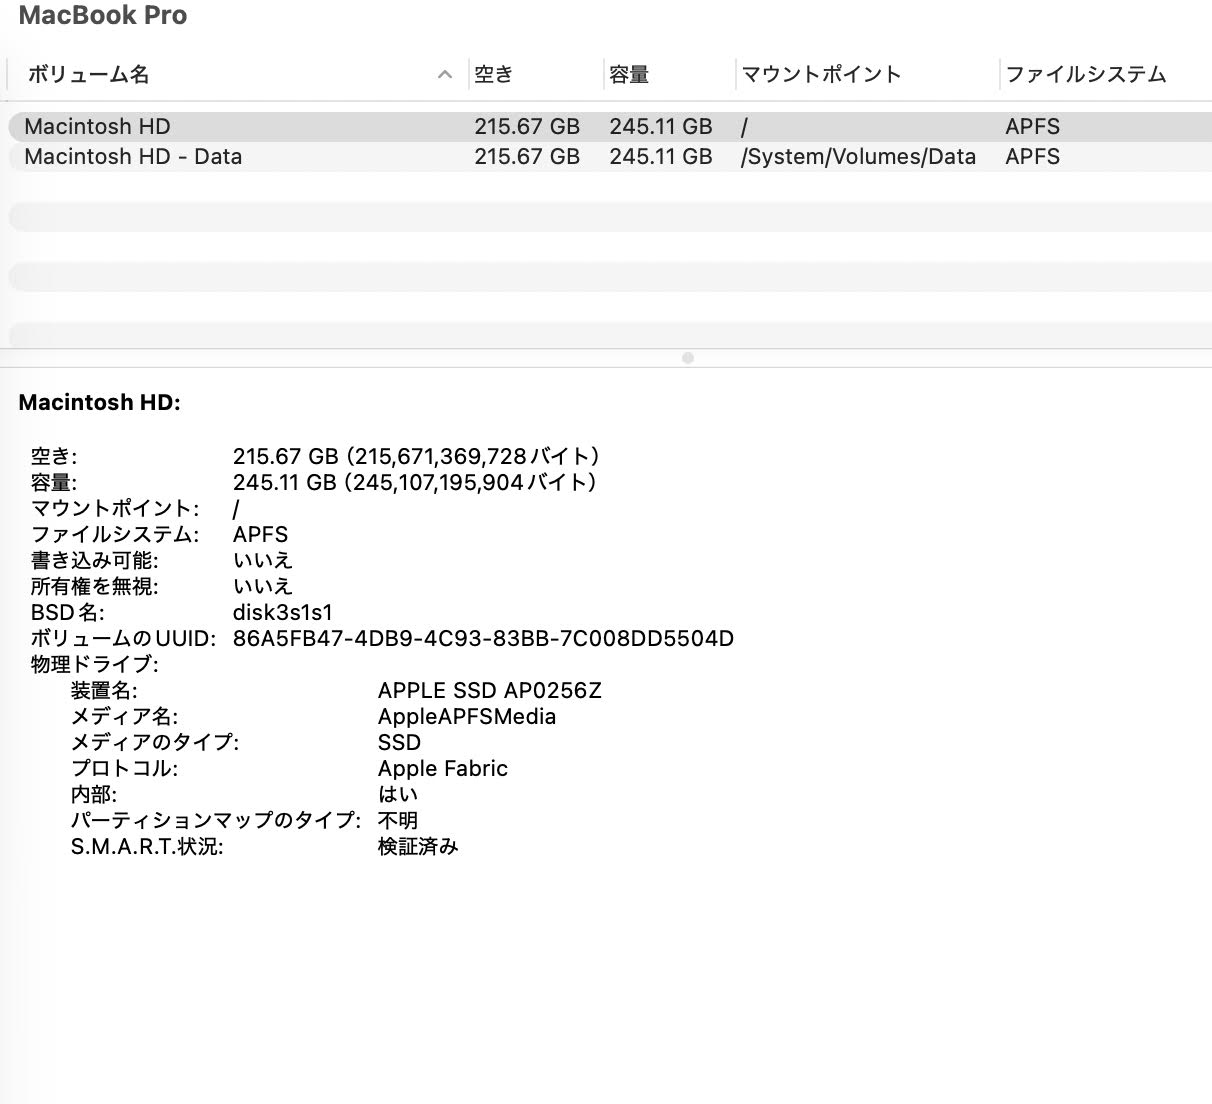
Task: Click the ファイルシステム column header
Action: 1085,74
